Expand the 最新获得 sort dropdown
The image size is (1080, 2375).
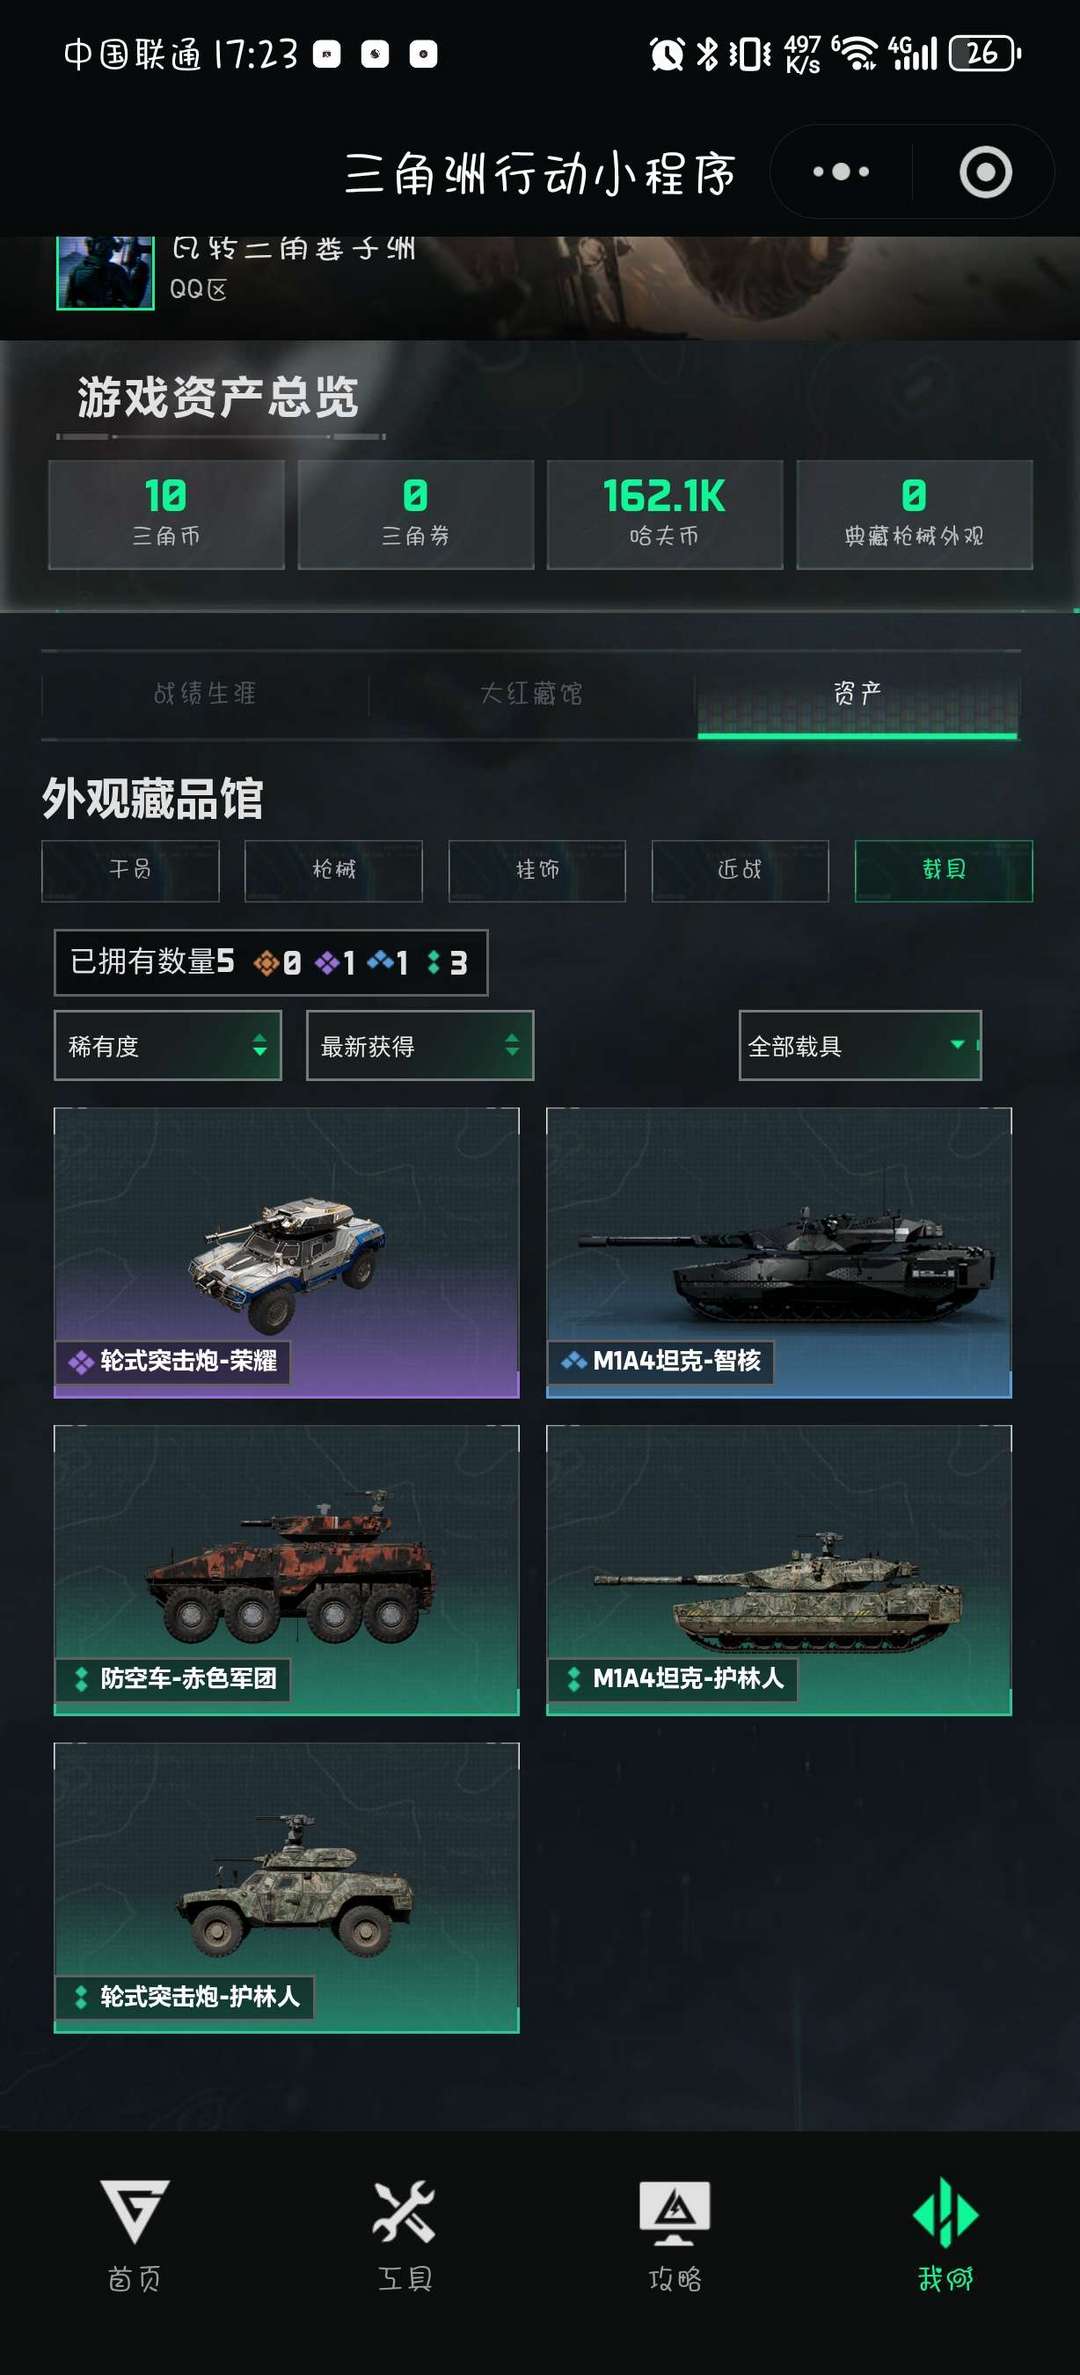point(420,1046)
